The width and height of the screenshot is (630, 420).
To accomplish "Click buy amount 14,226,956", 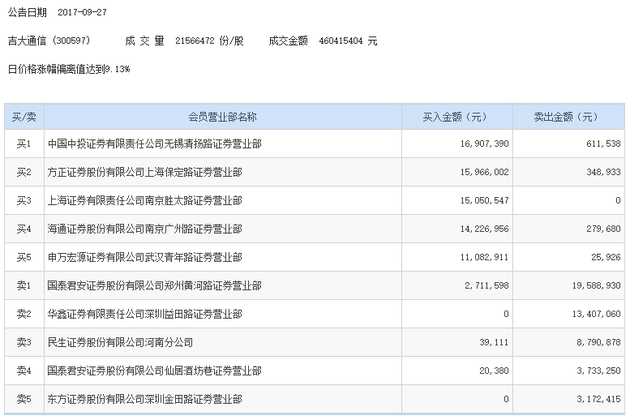I will point(485,229).
